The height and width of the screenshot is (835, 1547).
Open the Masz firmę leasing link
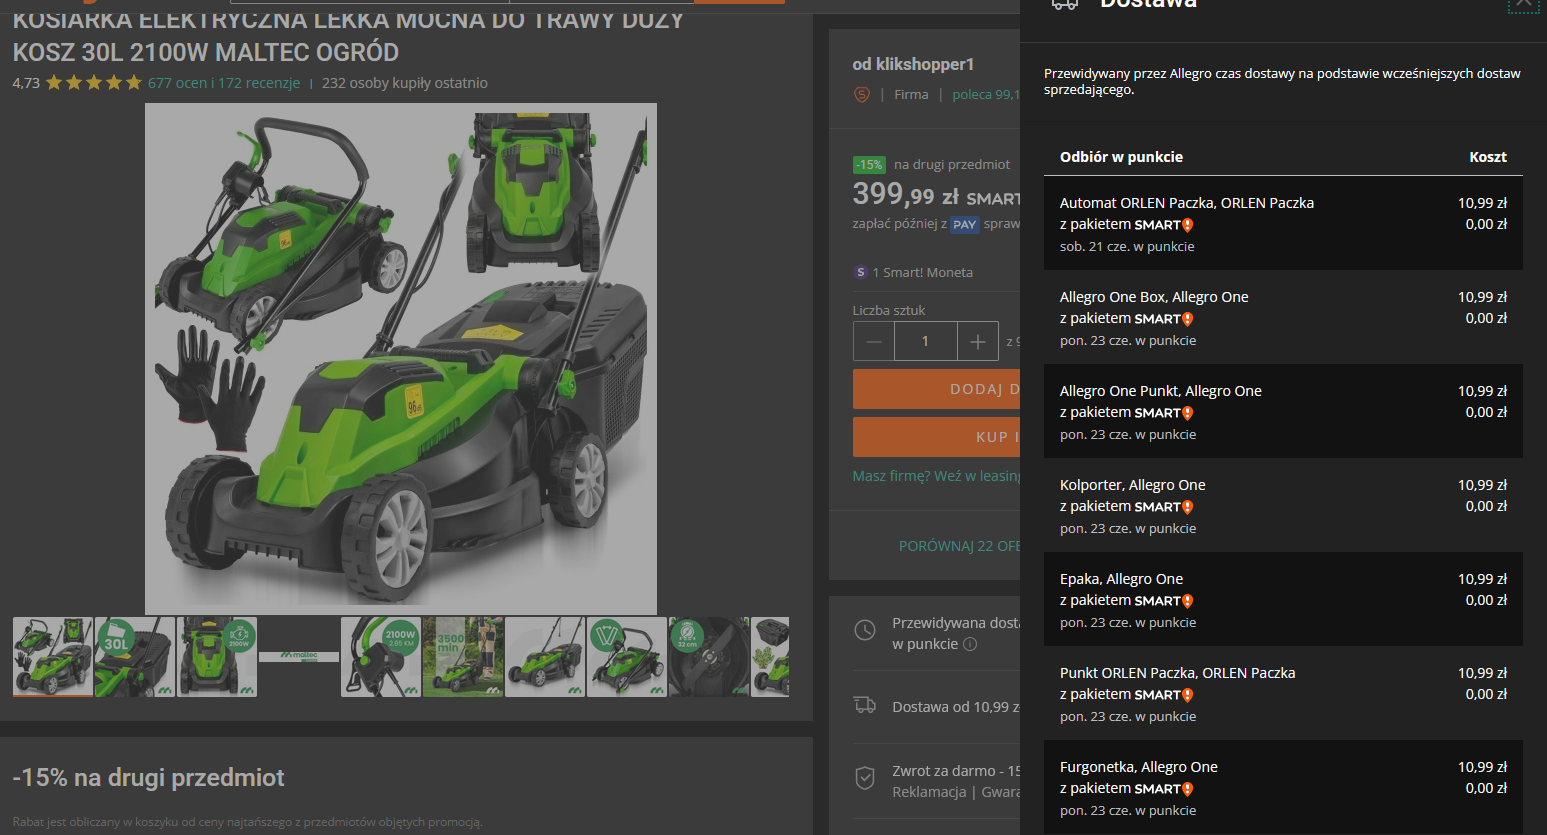coord(936,476)
